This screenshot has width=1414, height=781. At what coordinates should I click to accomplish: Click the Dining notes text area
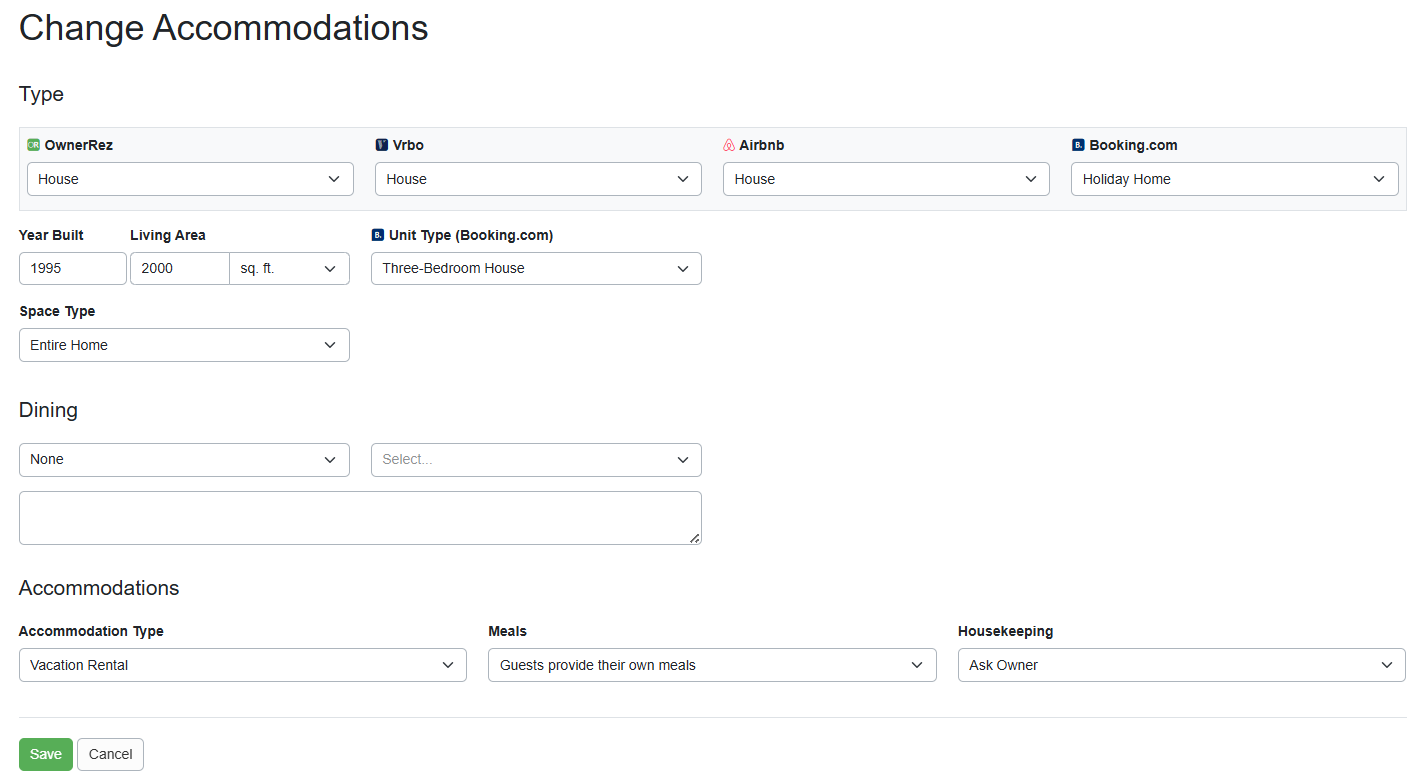point(360,517)
